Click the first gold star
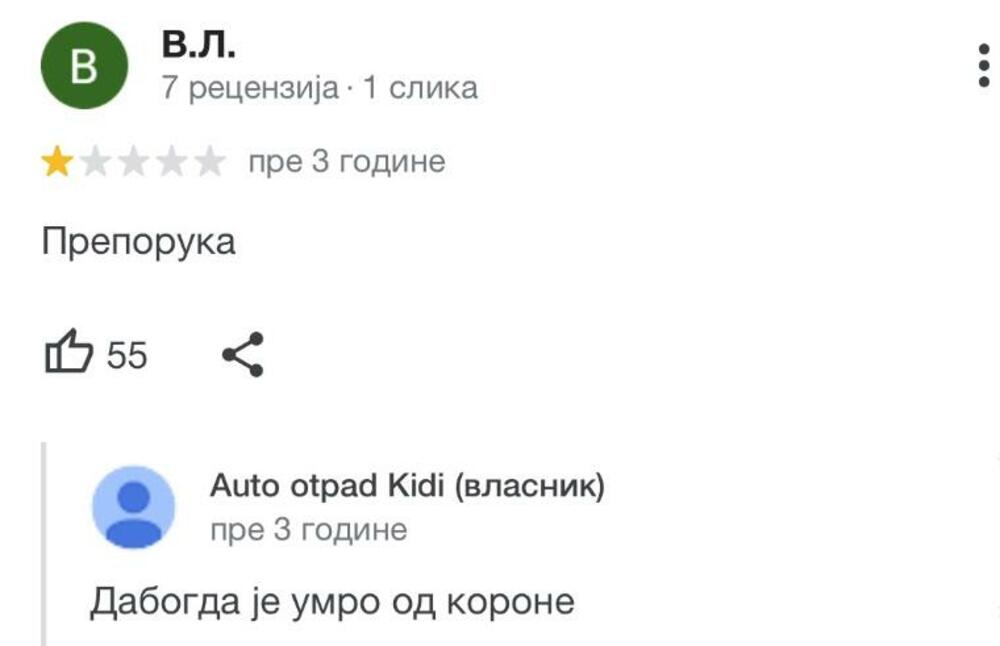Screen dimensions: 1000x646 [57, 161]
